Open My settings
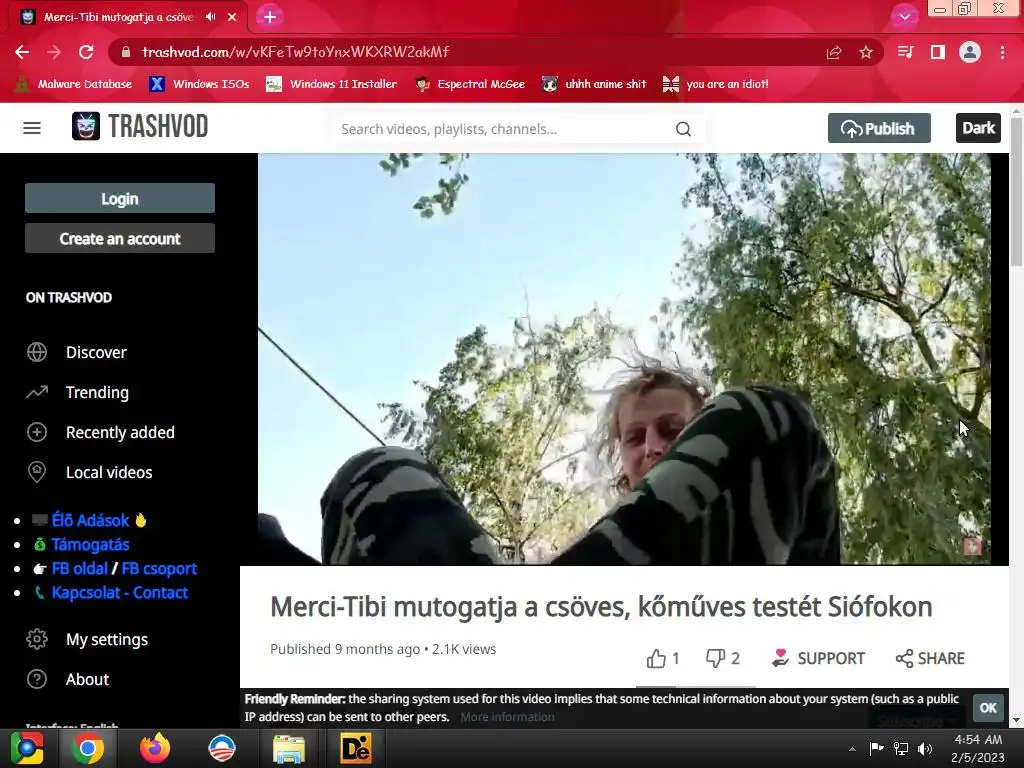Image resolution: width=1024 pixels, height=768 pixels. [107, 639]
